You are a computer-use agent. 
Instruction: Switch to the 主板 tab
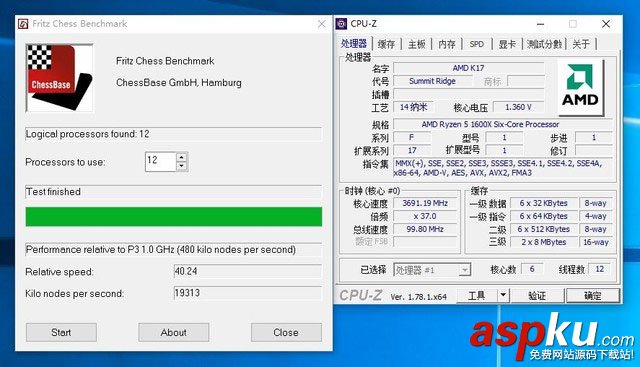tap(417, 44)
